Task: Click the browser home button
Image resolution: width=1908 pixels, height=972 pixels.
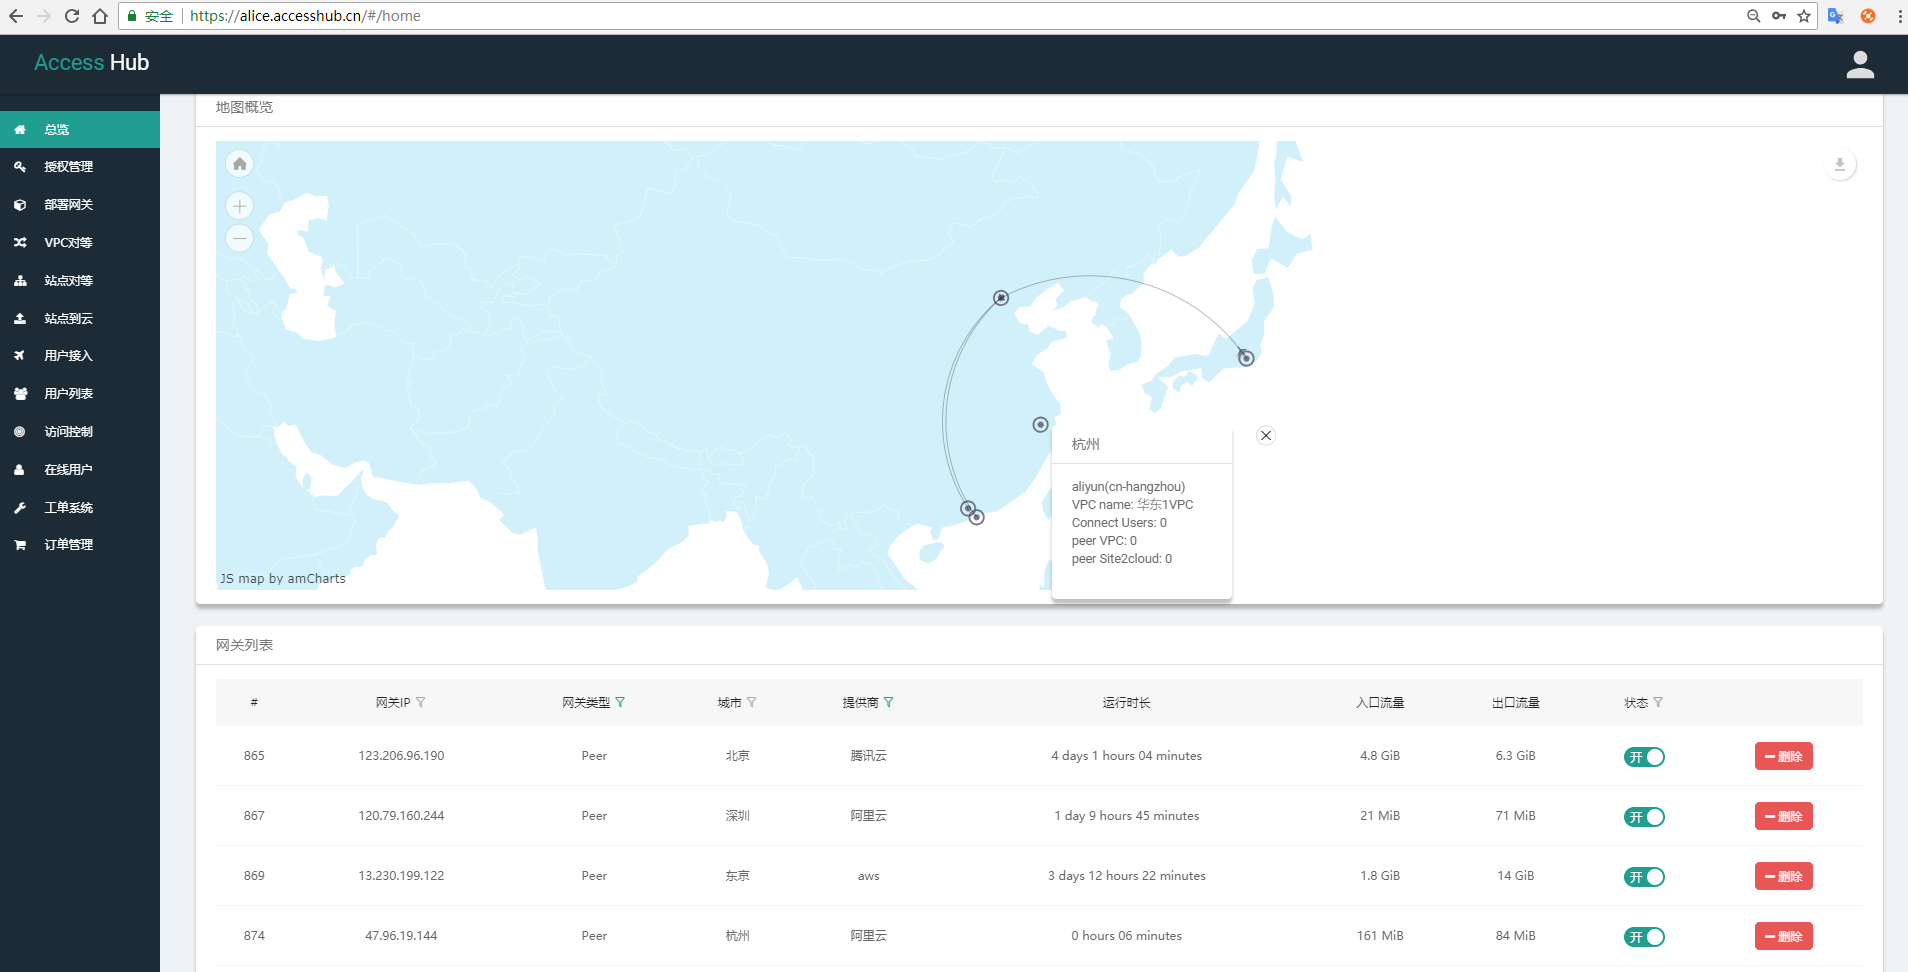Action: tap(100, 16)
